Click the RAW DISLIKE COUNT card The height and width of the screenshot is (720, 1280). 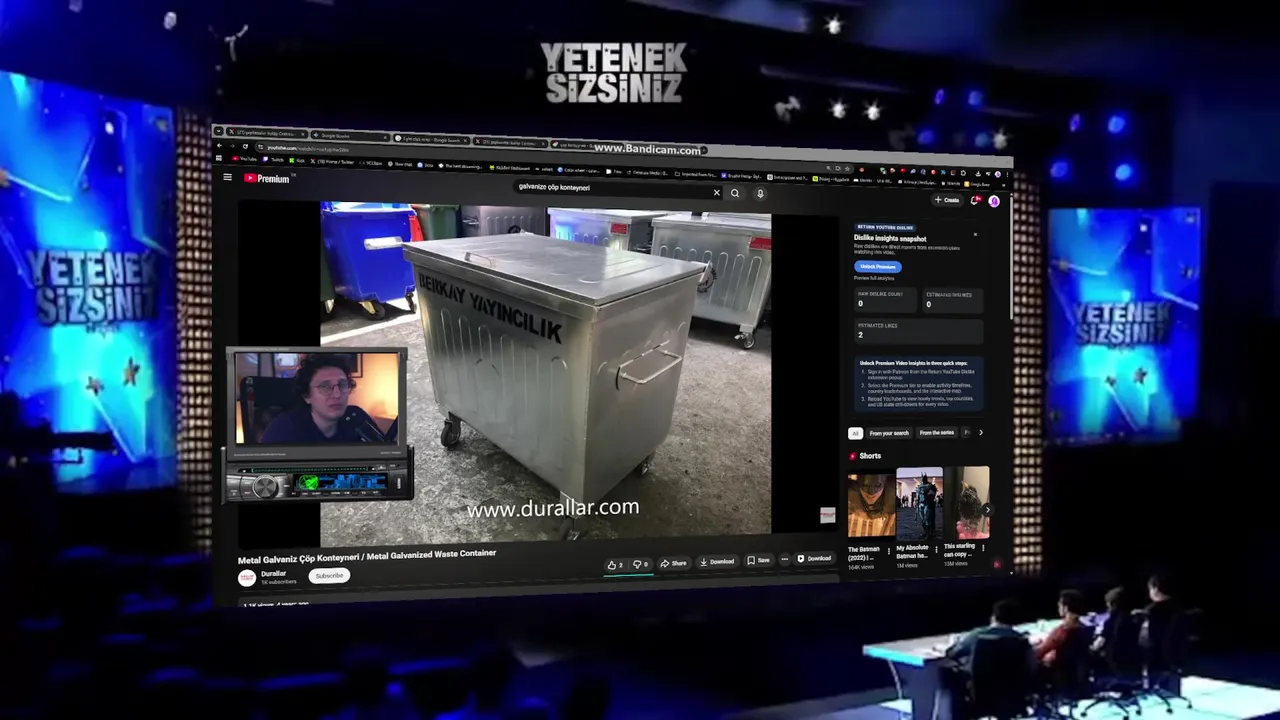[x=885, y=300]
